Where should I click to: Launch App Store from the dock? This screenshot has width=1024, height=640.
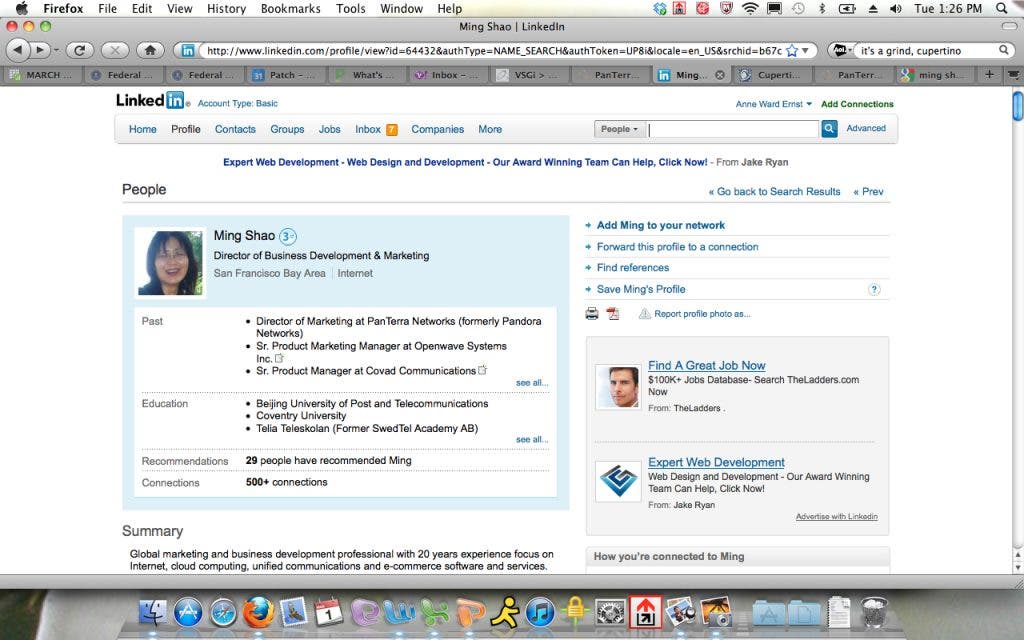click(188, 613)
